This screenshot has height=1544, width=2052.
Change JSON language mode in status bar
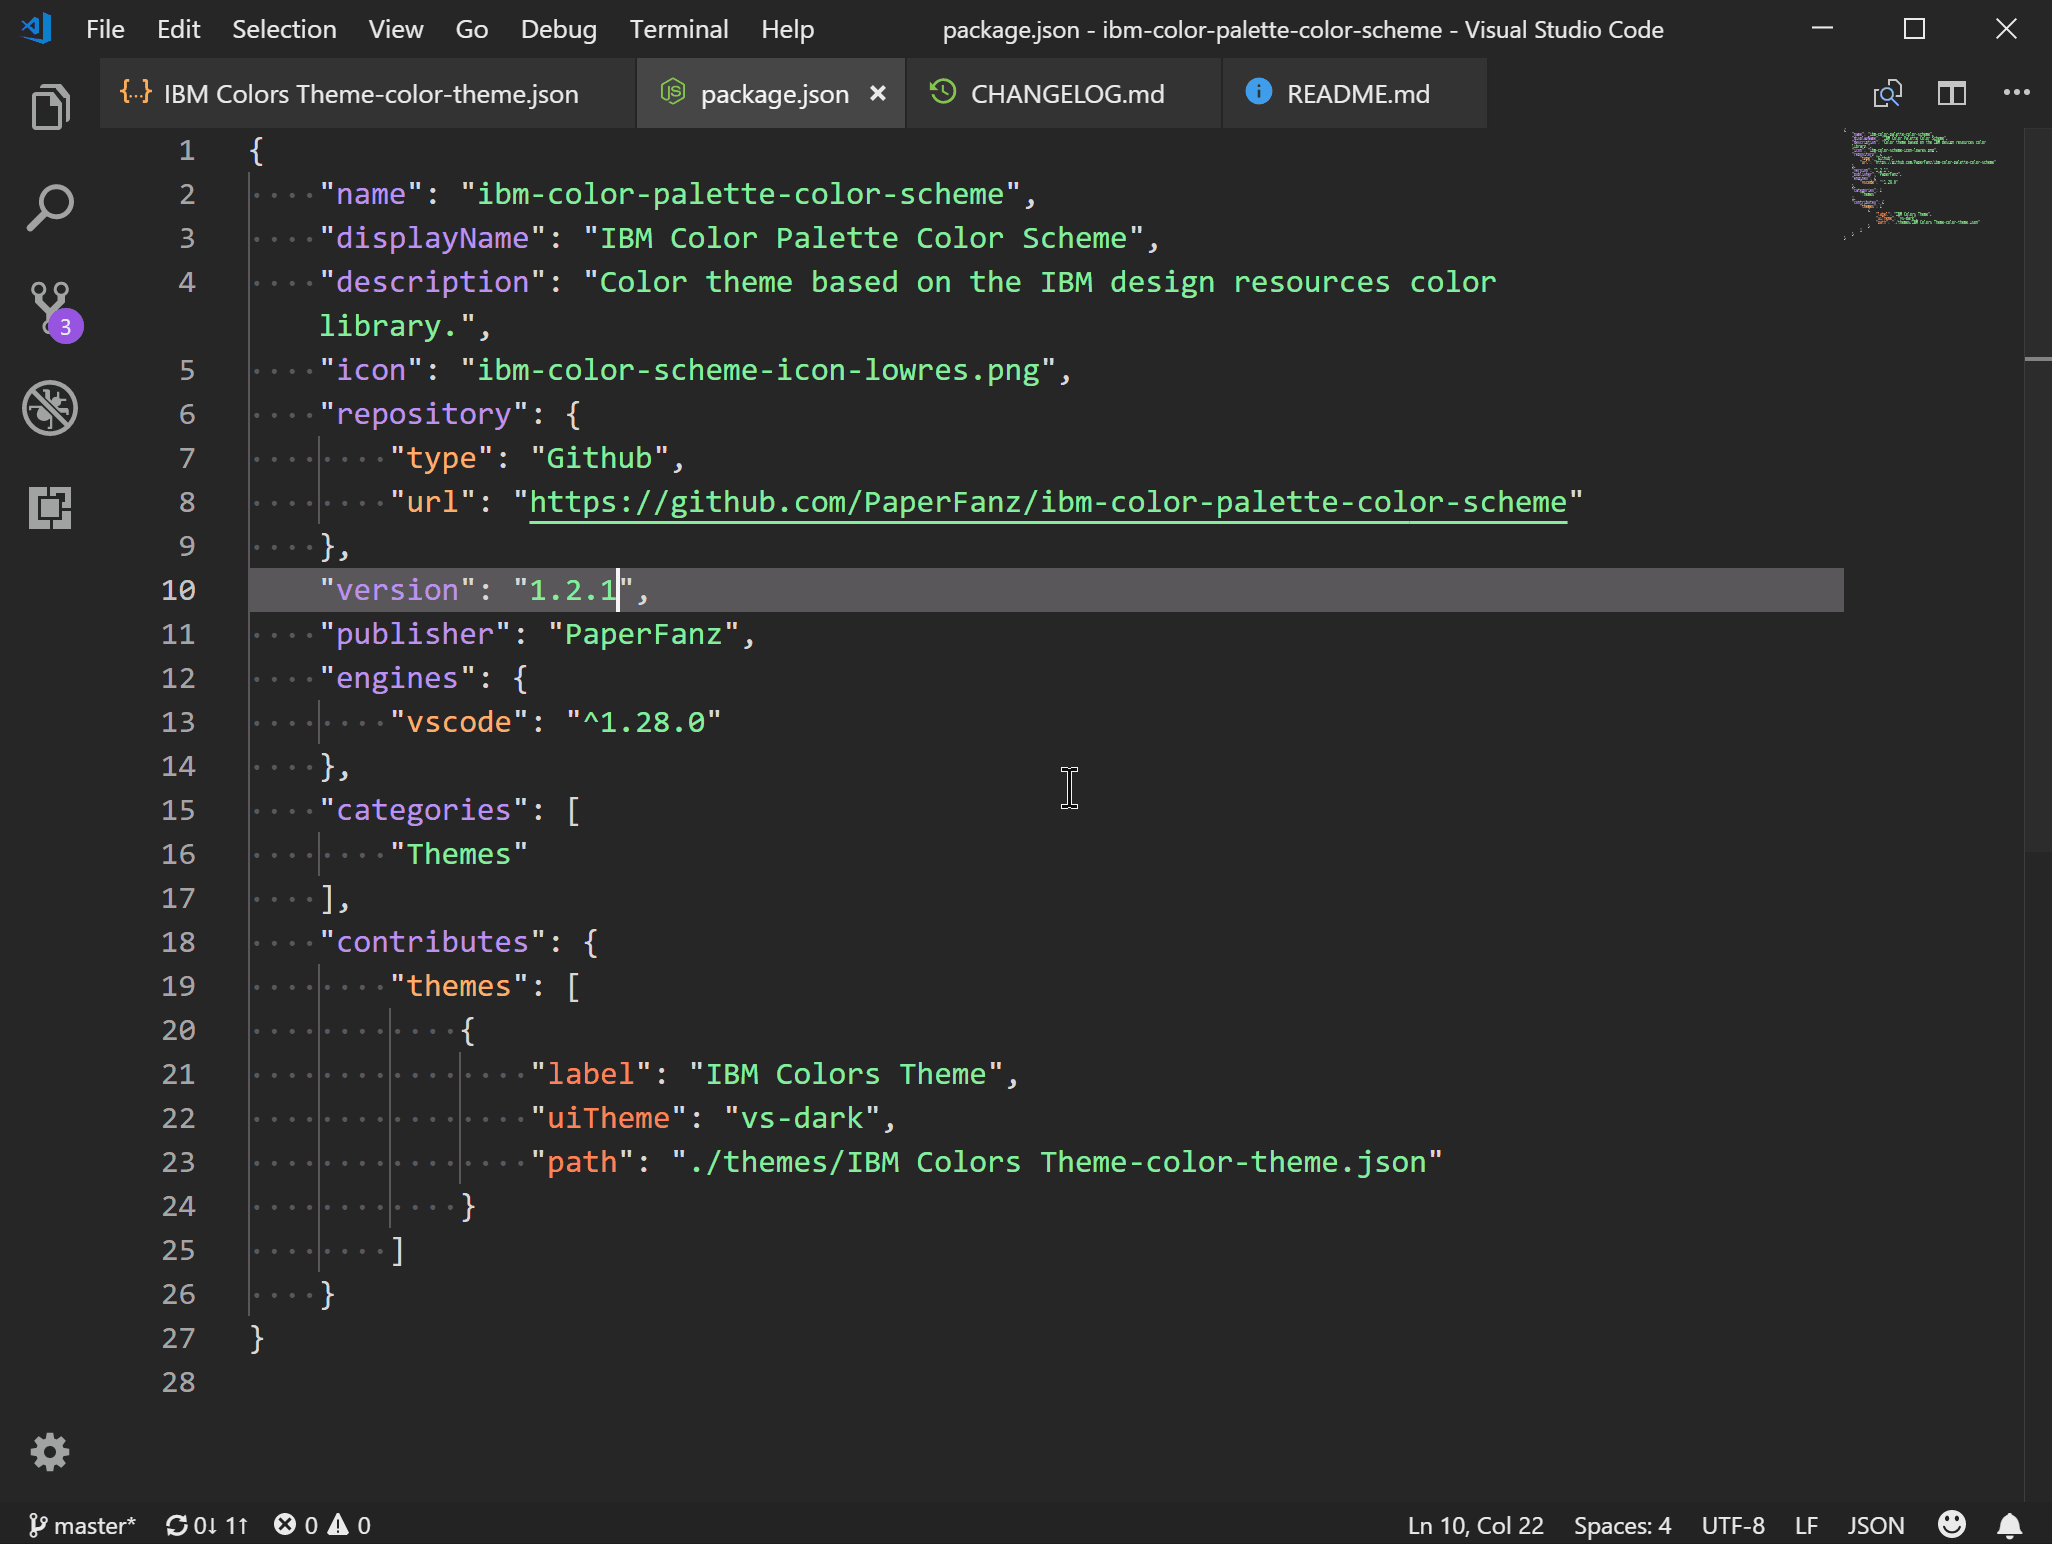1875,1525
